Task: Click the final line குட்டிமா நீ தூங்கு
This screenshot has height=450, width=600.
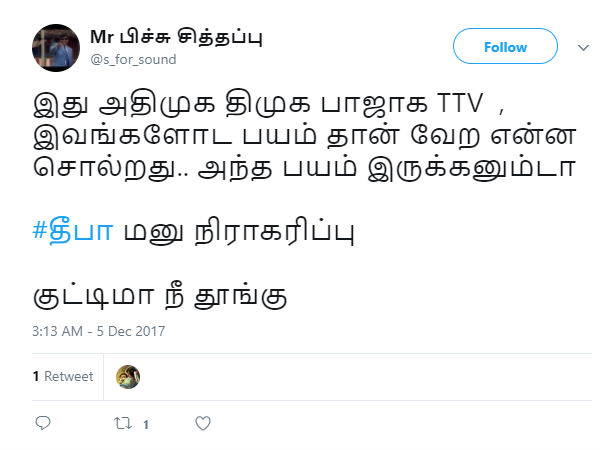Action: coord(160,296)
